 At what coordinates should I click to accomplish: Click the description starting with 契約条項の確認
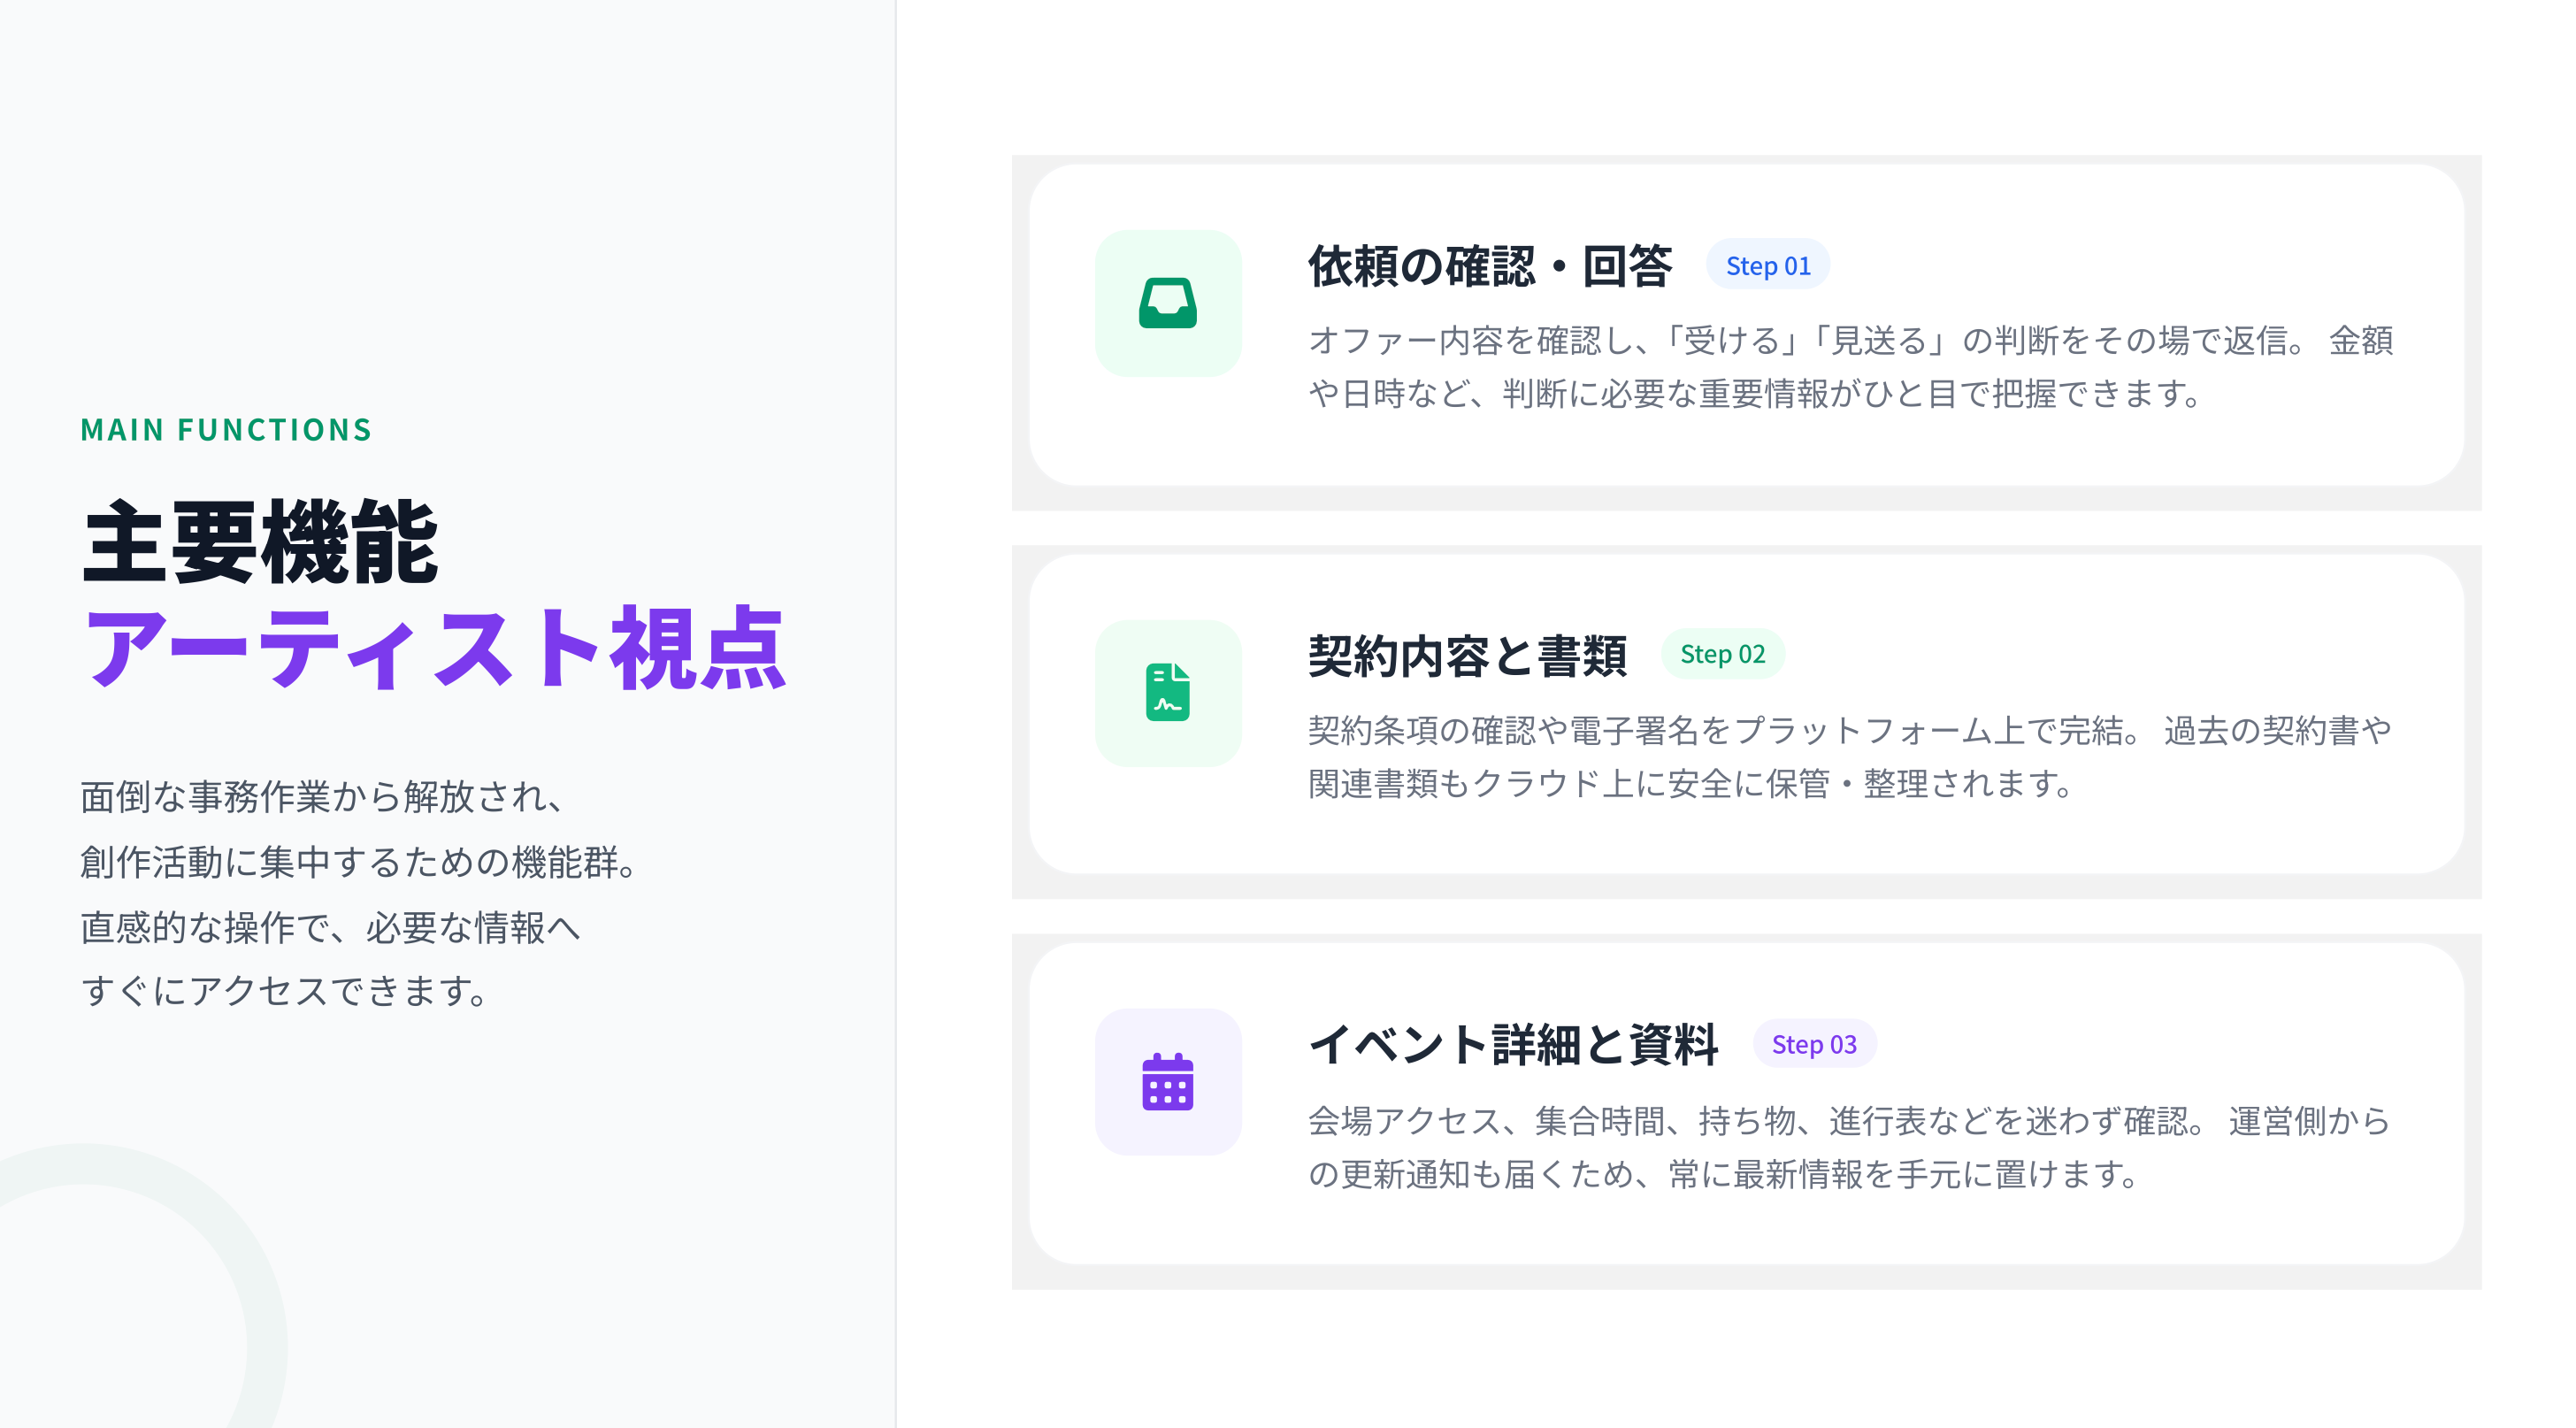(x=1850, y=756)
